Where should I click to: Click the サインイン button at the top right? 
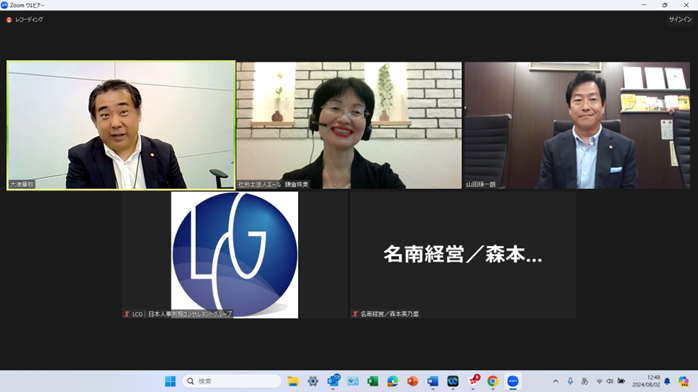point(680,20)
